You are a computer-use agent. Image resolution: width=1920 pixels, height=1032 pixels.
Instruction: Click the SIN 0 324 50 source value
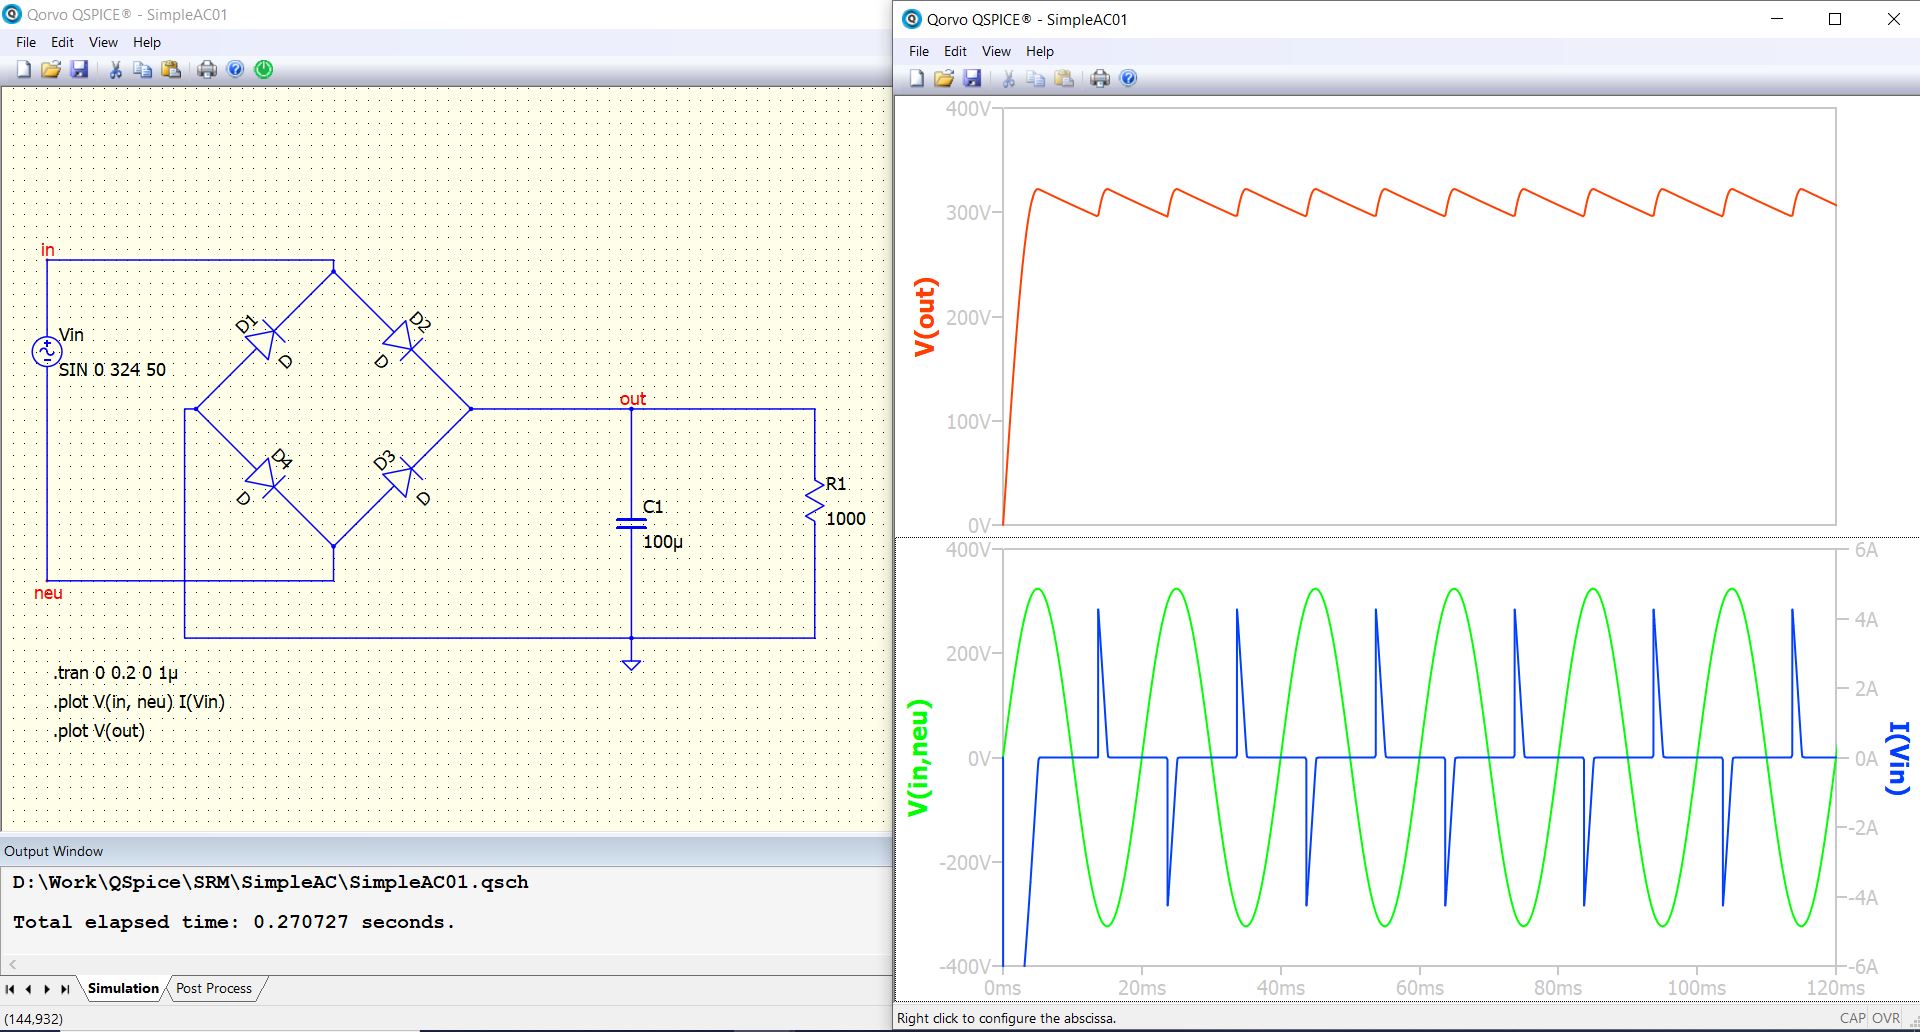tap(112, 369)
